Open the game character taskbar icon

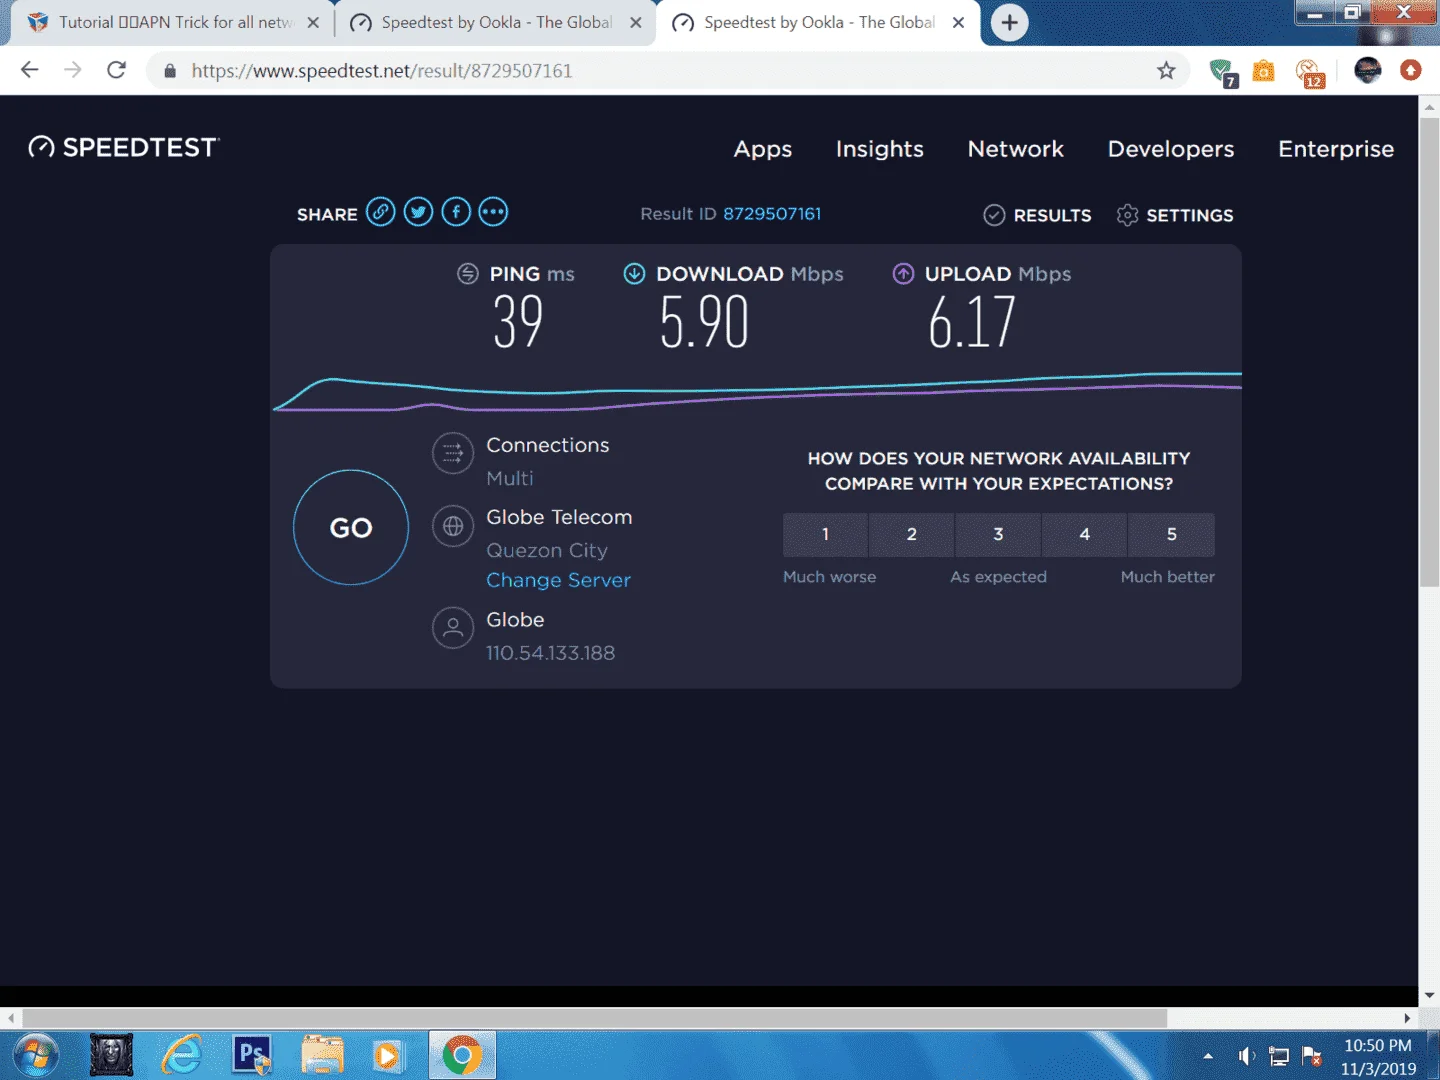pos(112,1055)
